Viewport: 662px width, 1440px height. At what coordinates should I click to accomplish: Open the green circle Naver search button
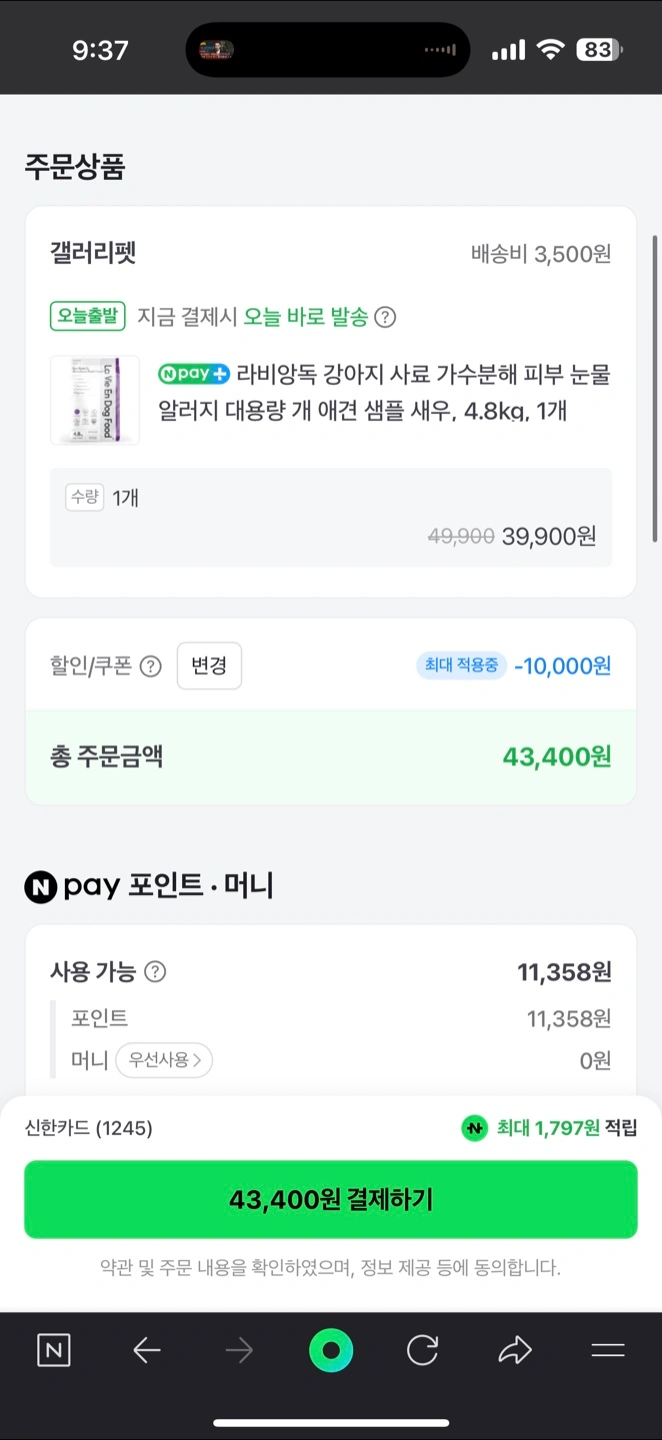(x=331, y=1351)
